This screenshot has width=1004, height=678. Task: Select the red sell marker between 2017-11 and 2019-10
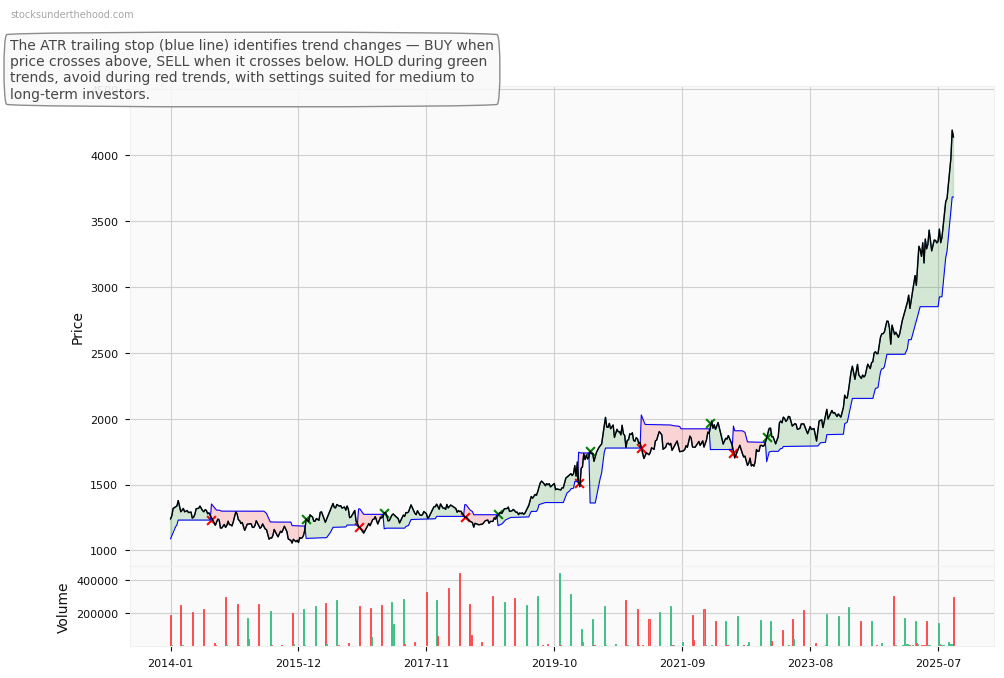(465, 517)
